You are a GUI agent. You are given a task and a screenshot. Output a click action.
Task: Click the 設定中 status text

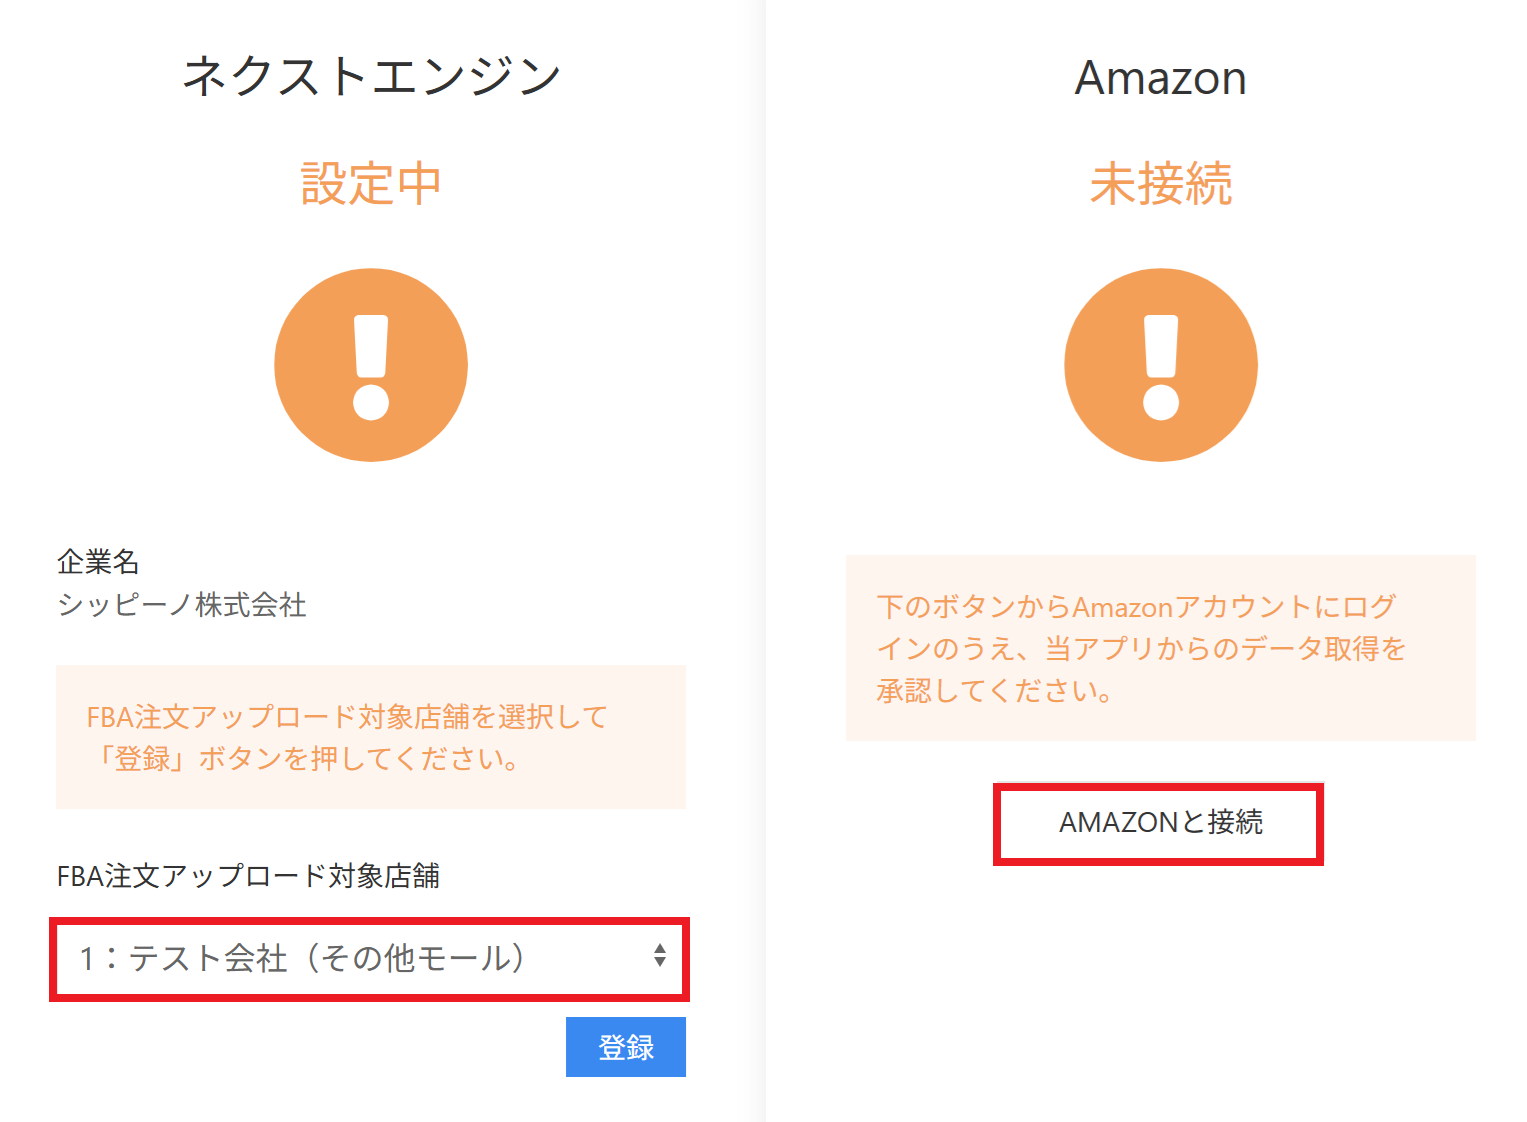(371, 184)
